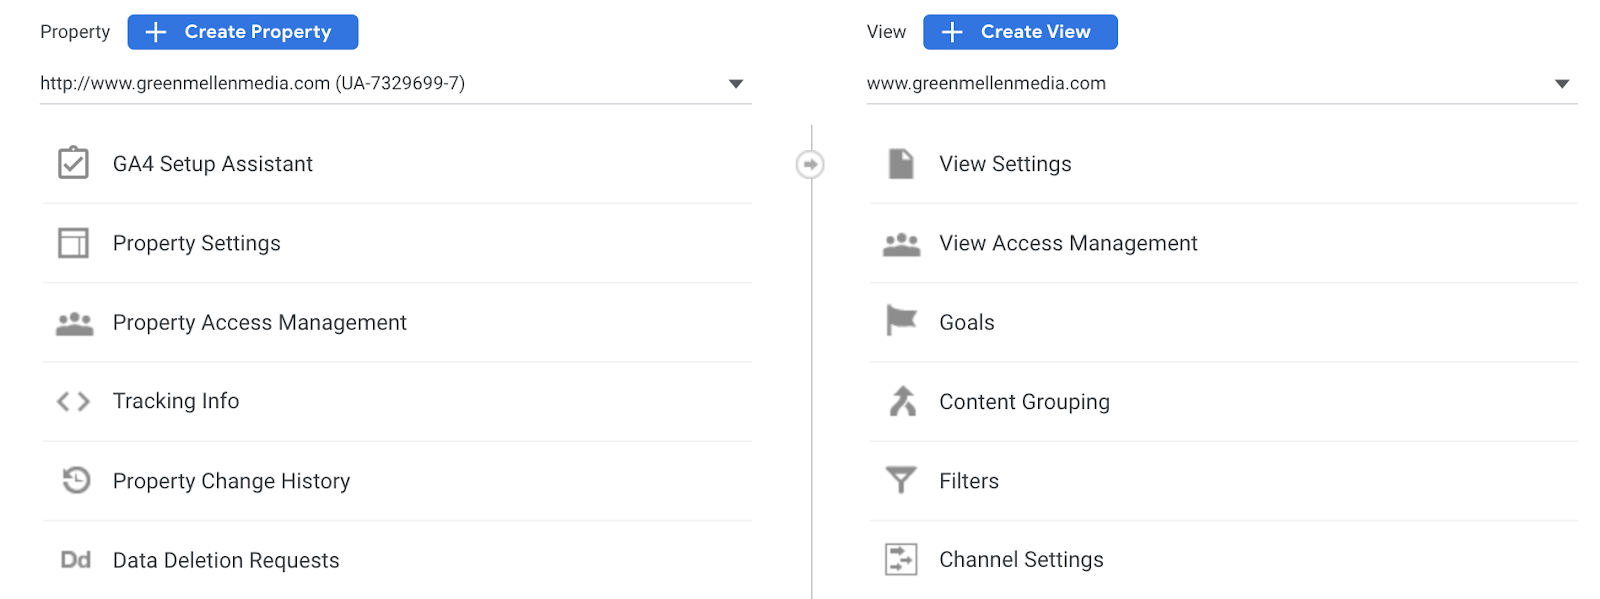Screen dimensions: 1600x599
Task: Click the Tracking Info code brackets icon
Action: [73, 402]
